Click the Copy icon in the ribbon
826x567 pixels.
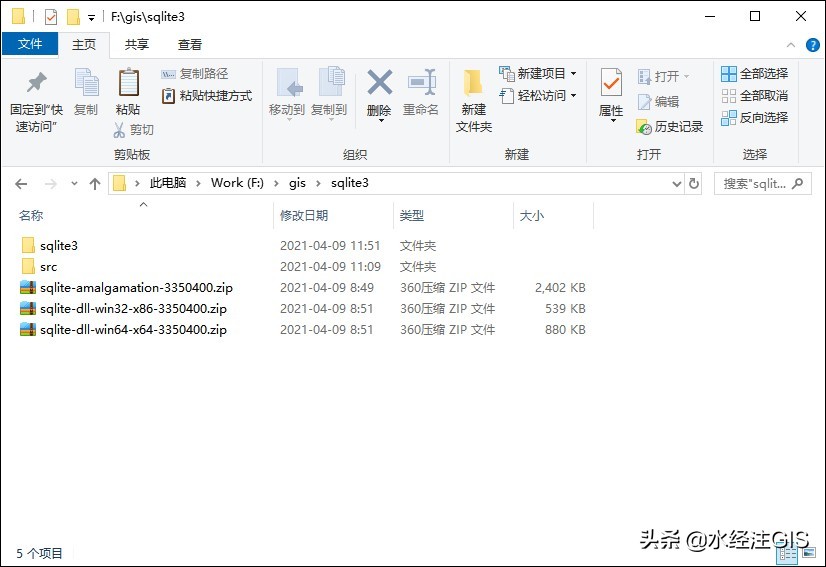[86, 82]
